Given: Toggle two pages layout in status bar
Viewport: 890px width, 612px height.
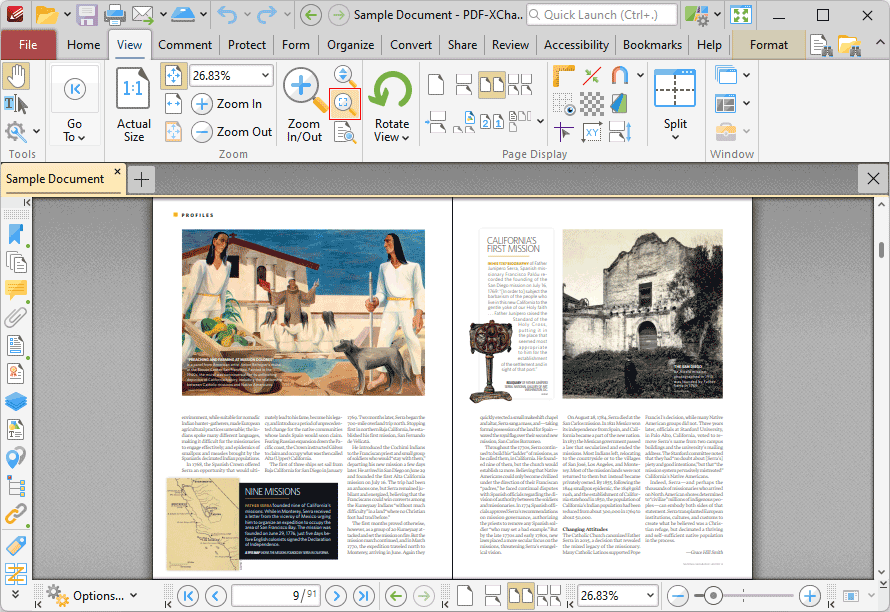Looking at the screenshot, I should tap(520, 596).
